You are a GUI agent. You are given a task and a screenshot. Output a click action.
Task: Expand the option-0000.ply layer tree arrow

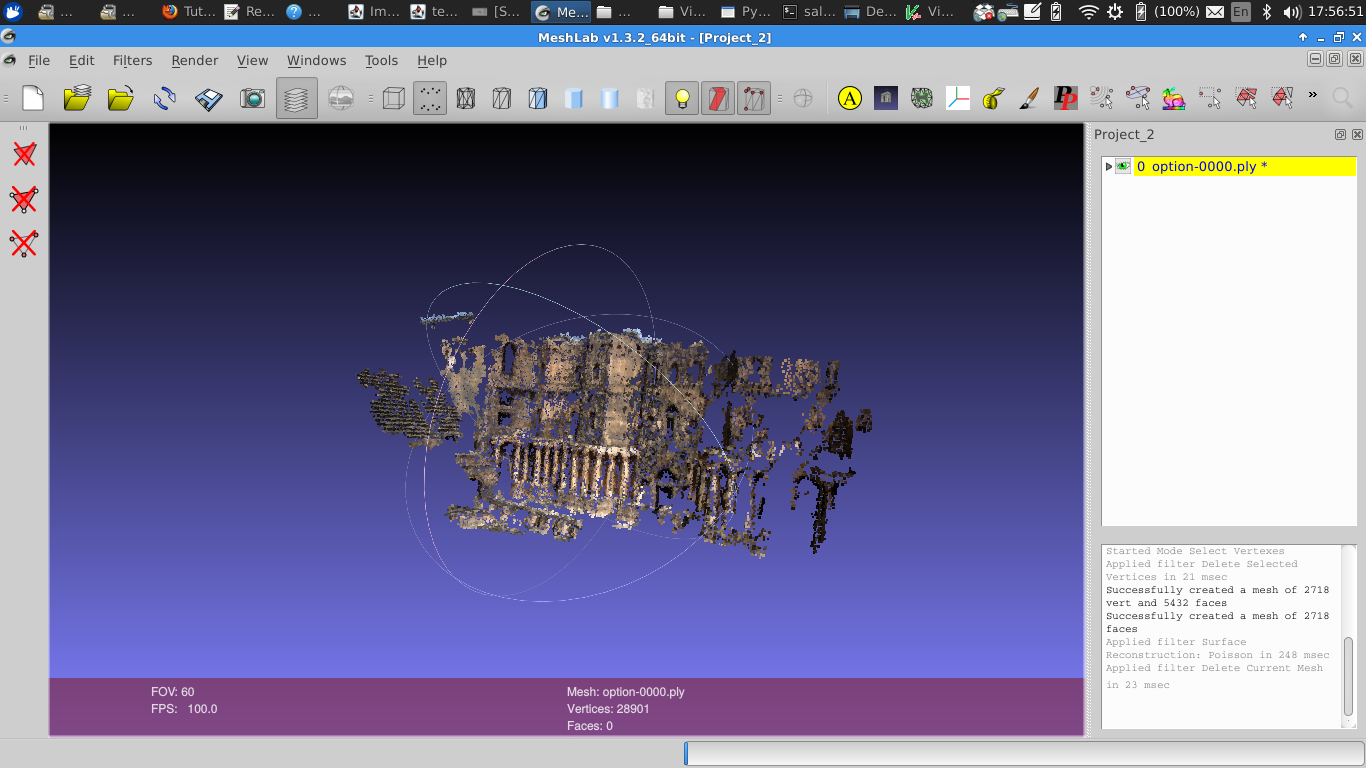coord(1108,167)
